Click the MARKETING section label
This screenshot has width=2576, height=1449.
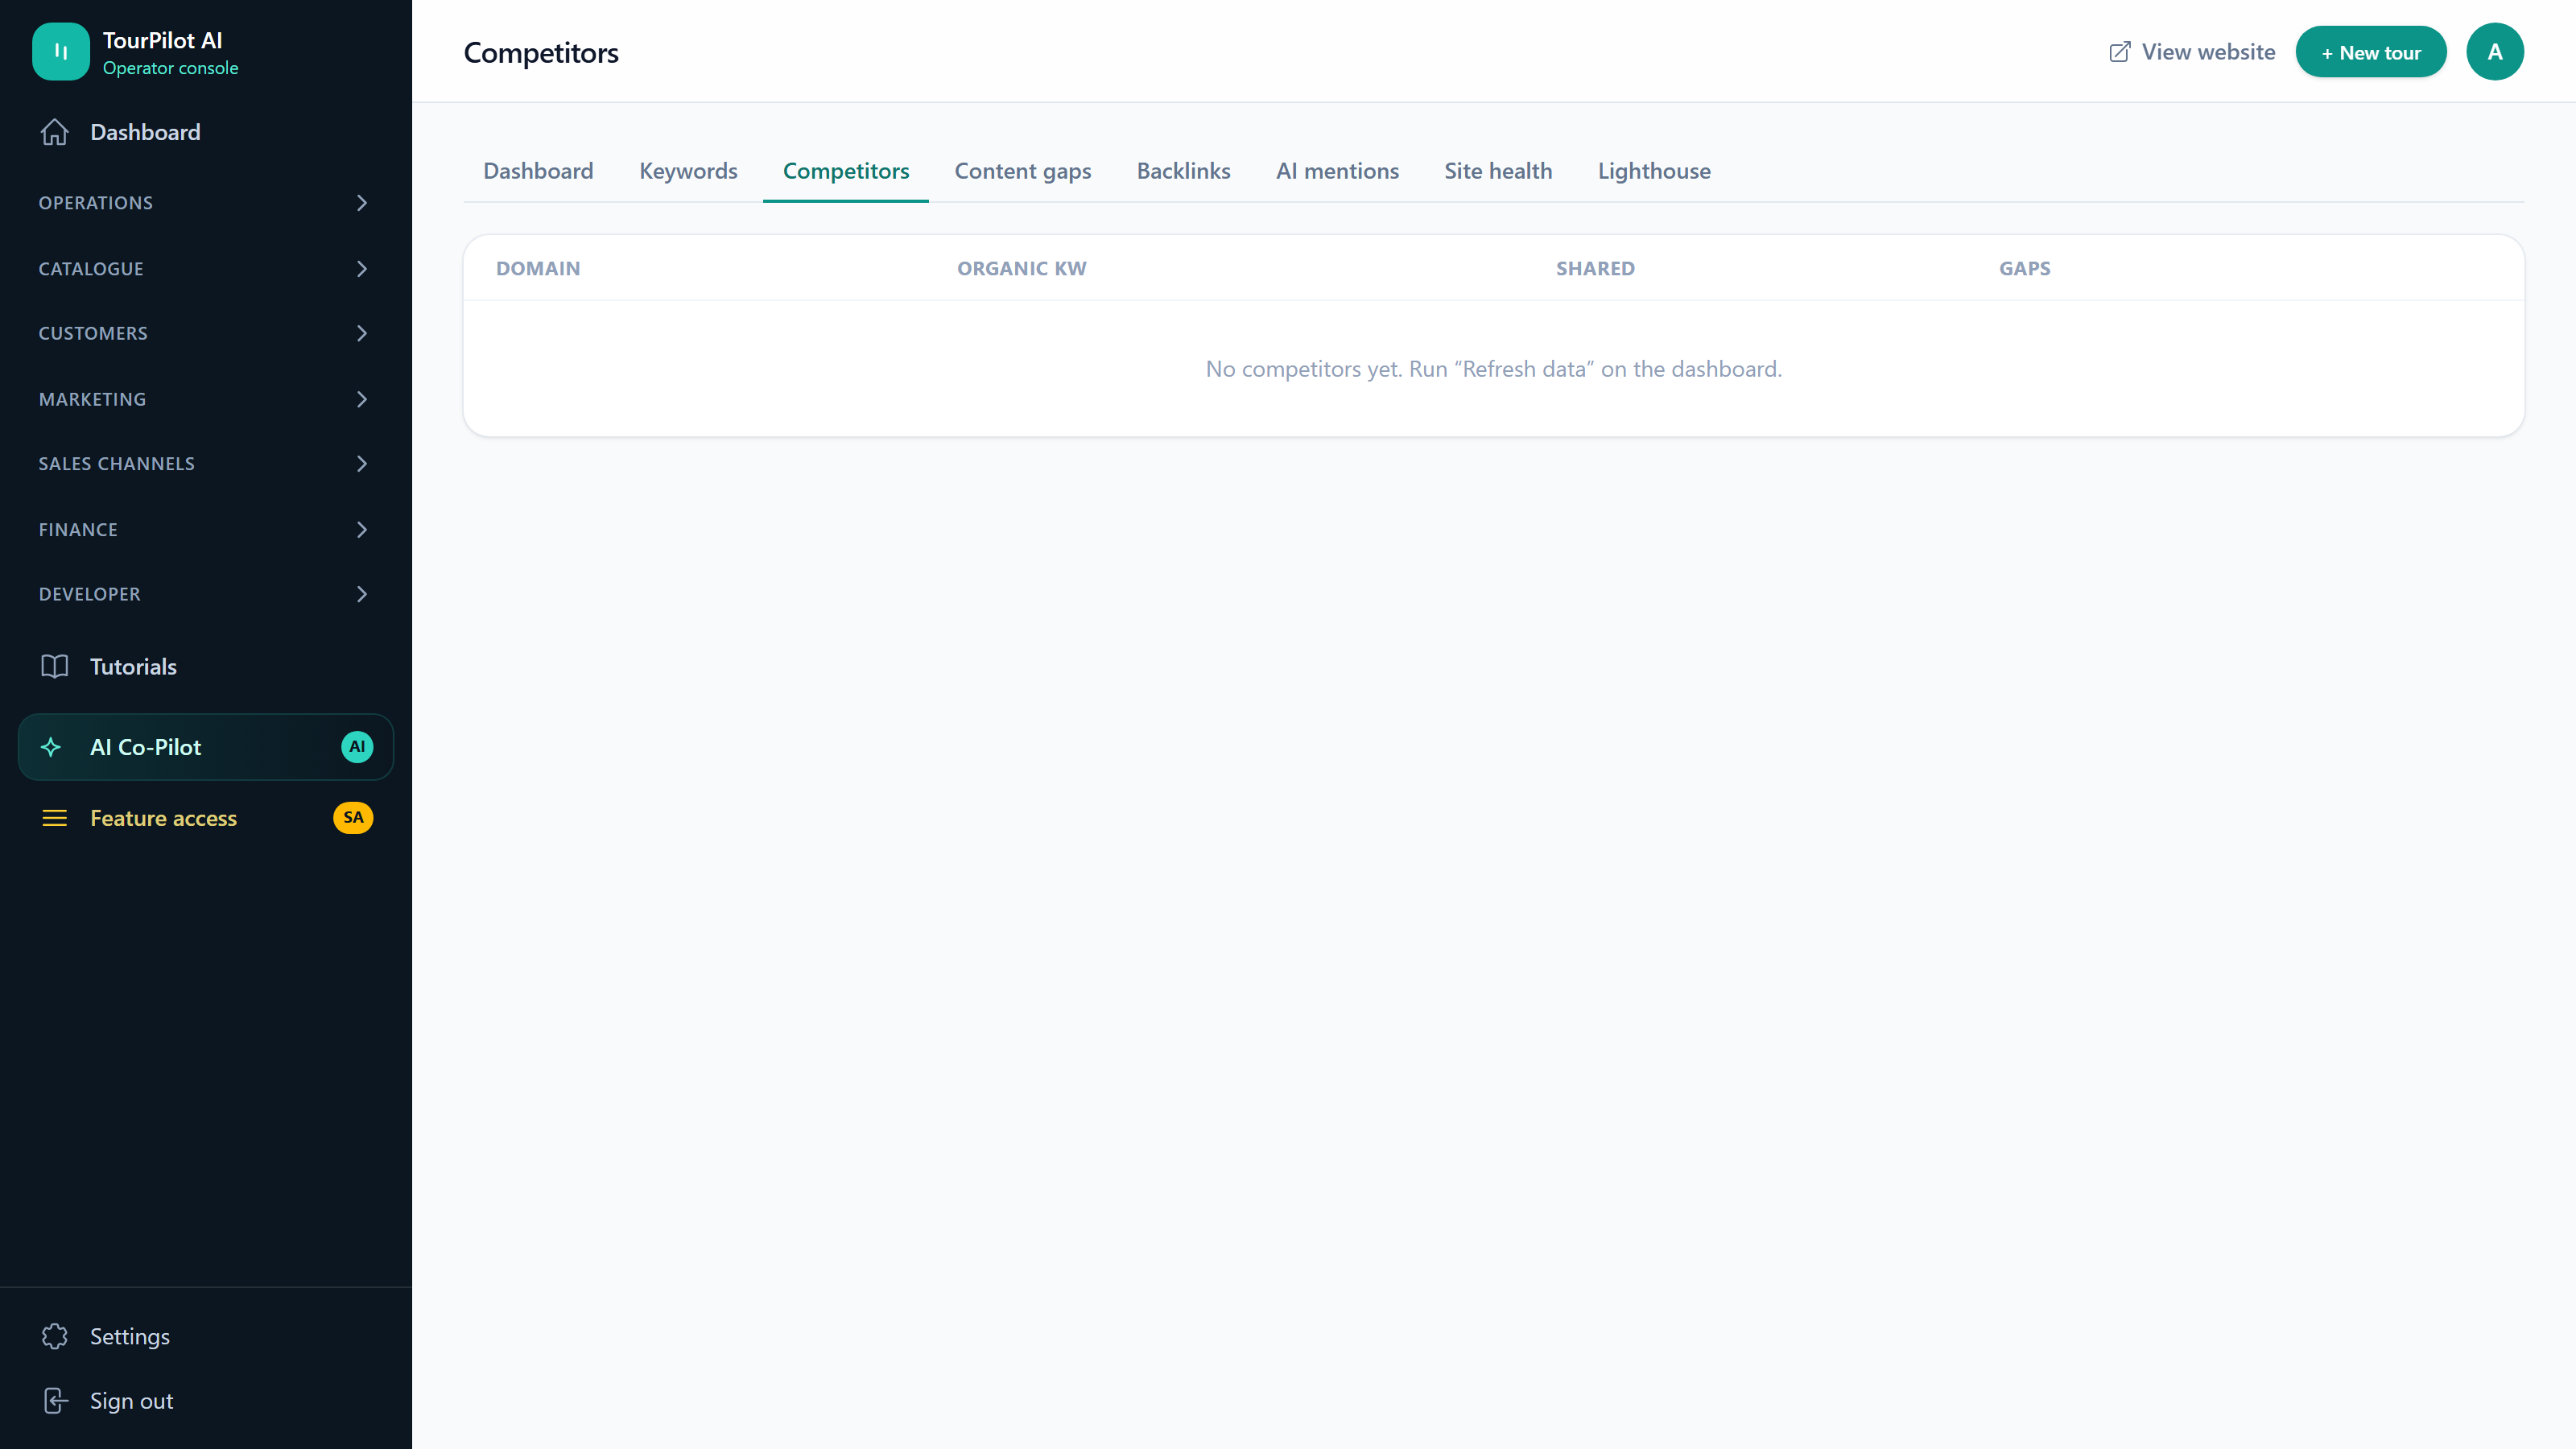(92, 399)
